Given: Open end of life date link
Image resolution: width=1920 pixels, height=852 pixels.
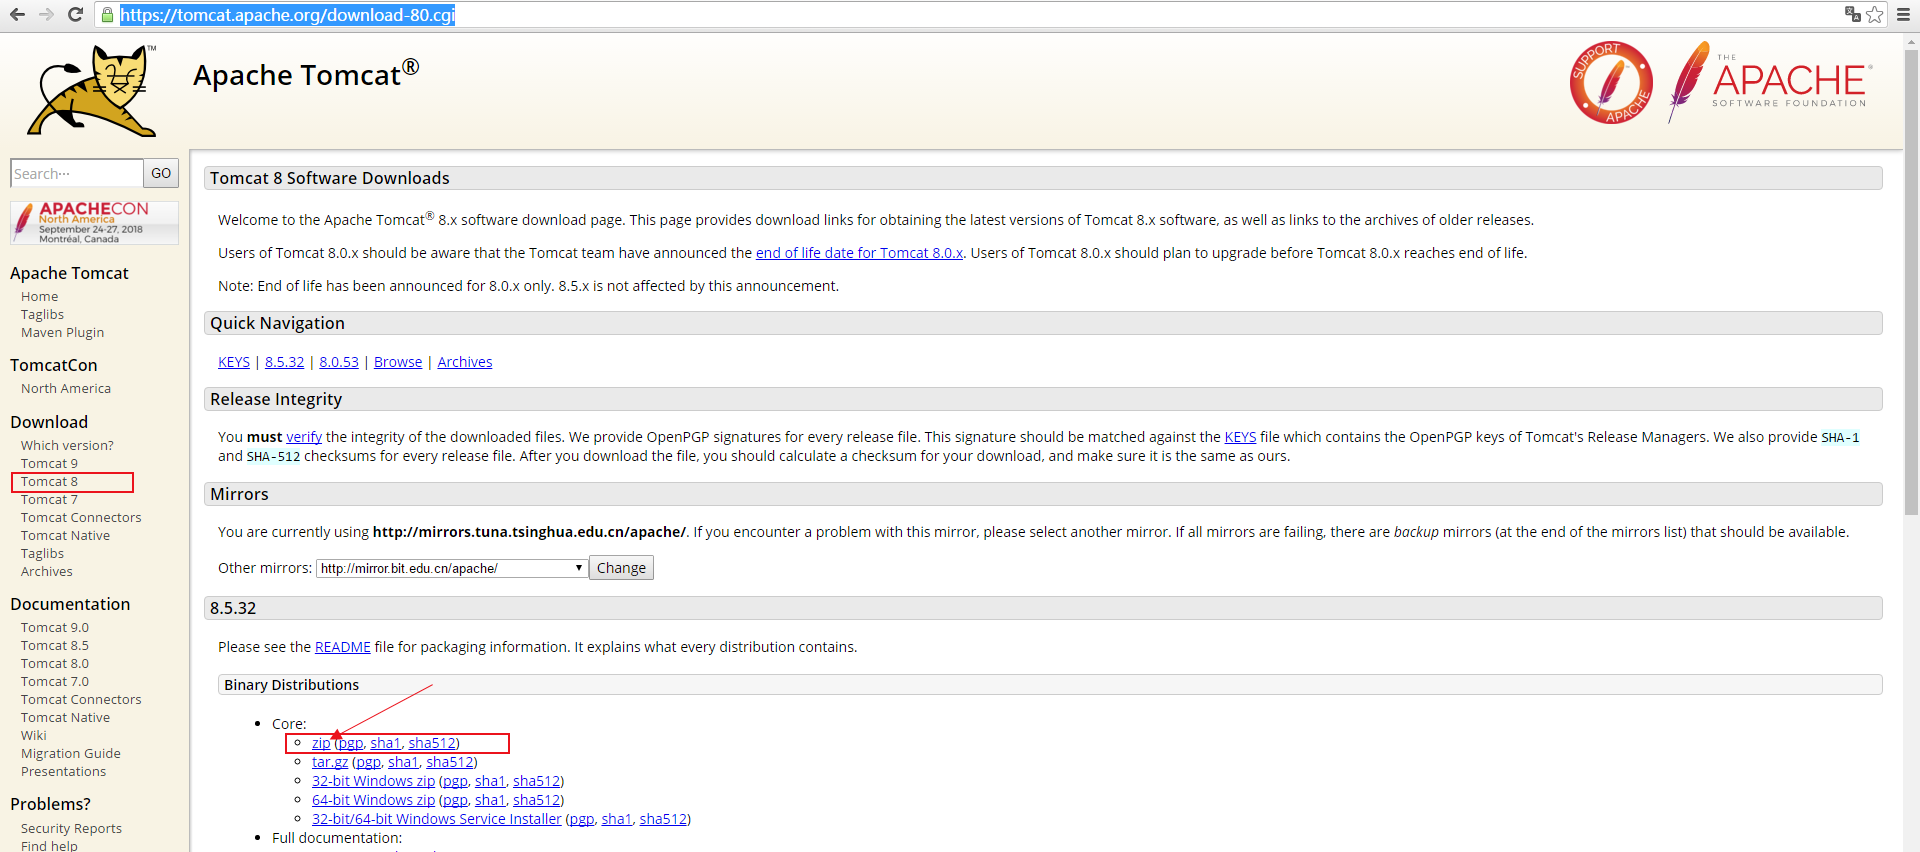Looking at the screenshot, I should point(859,253).
